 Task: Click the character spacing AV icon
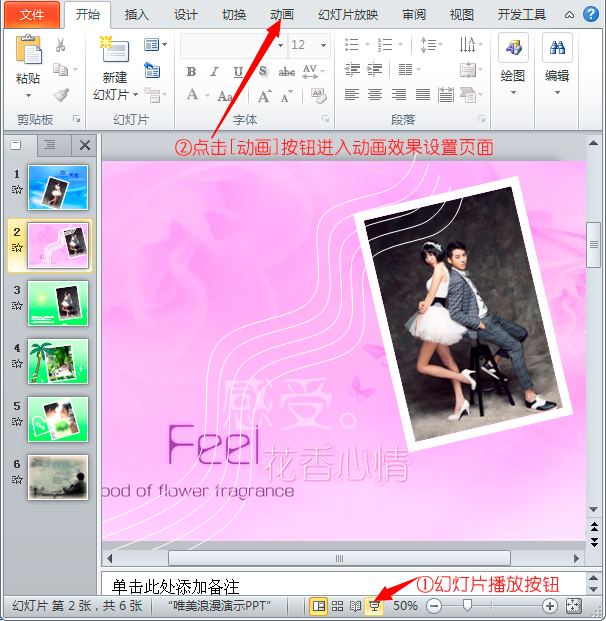tap(310, 72)
